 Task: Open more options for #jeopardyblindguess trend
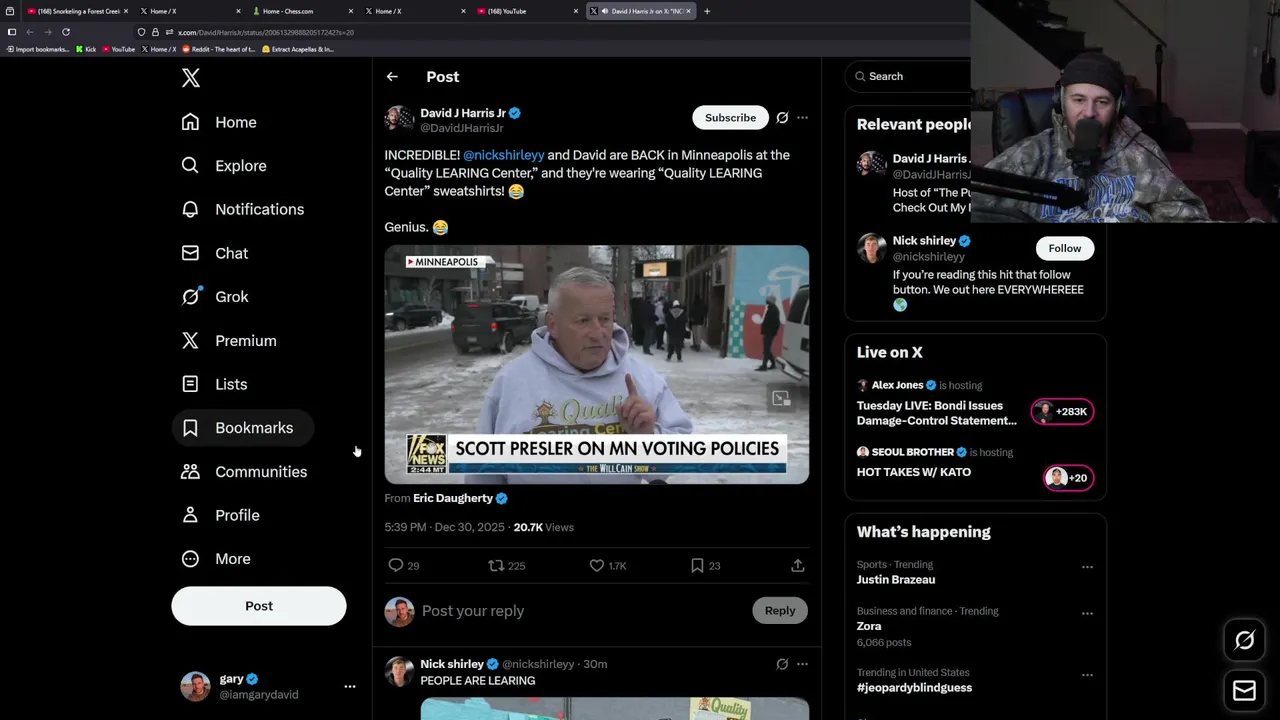1087,675
